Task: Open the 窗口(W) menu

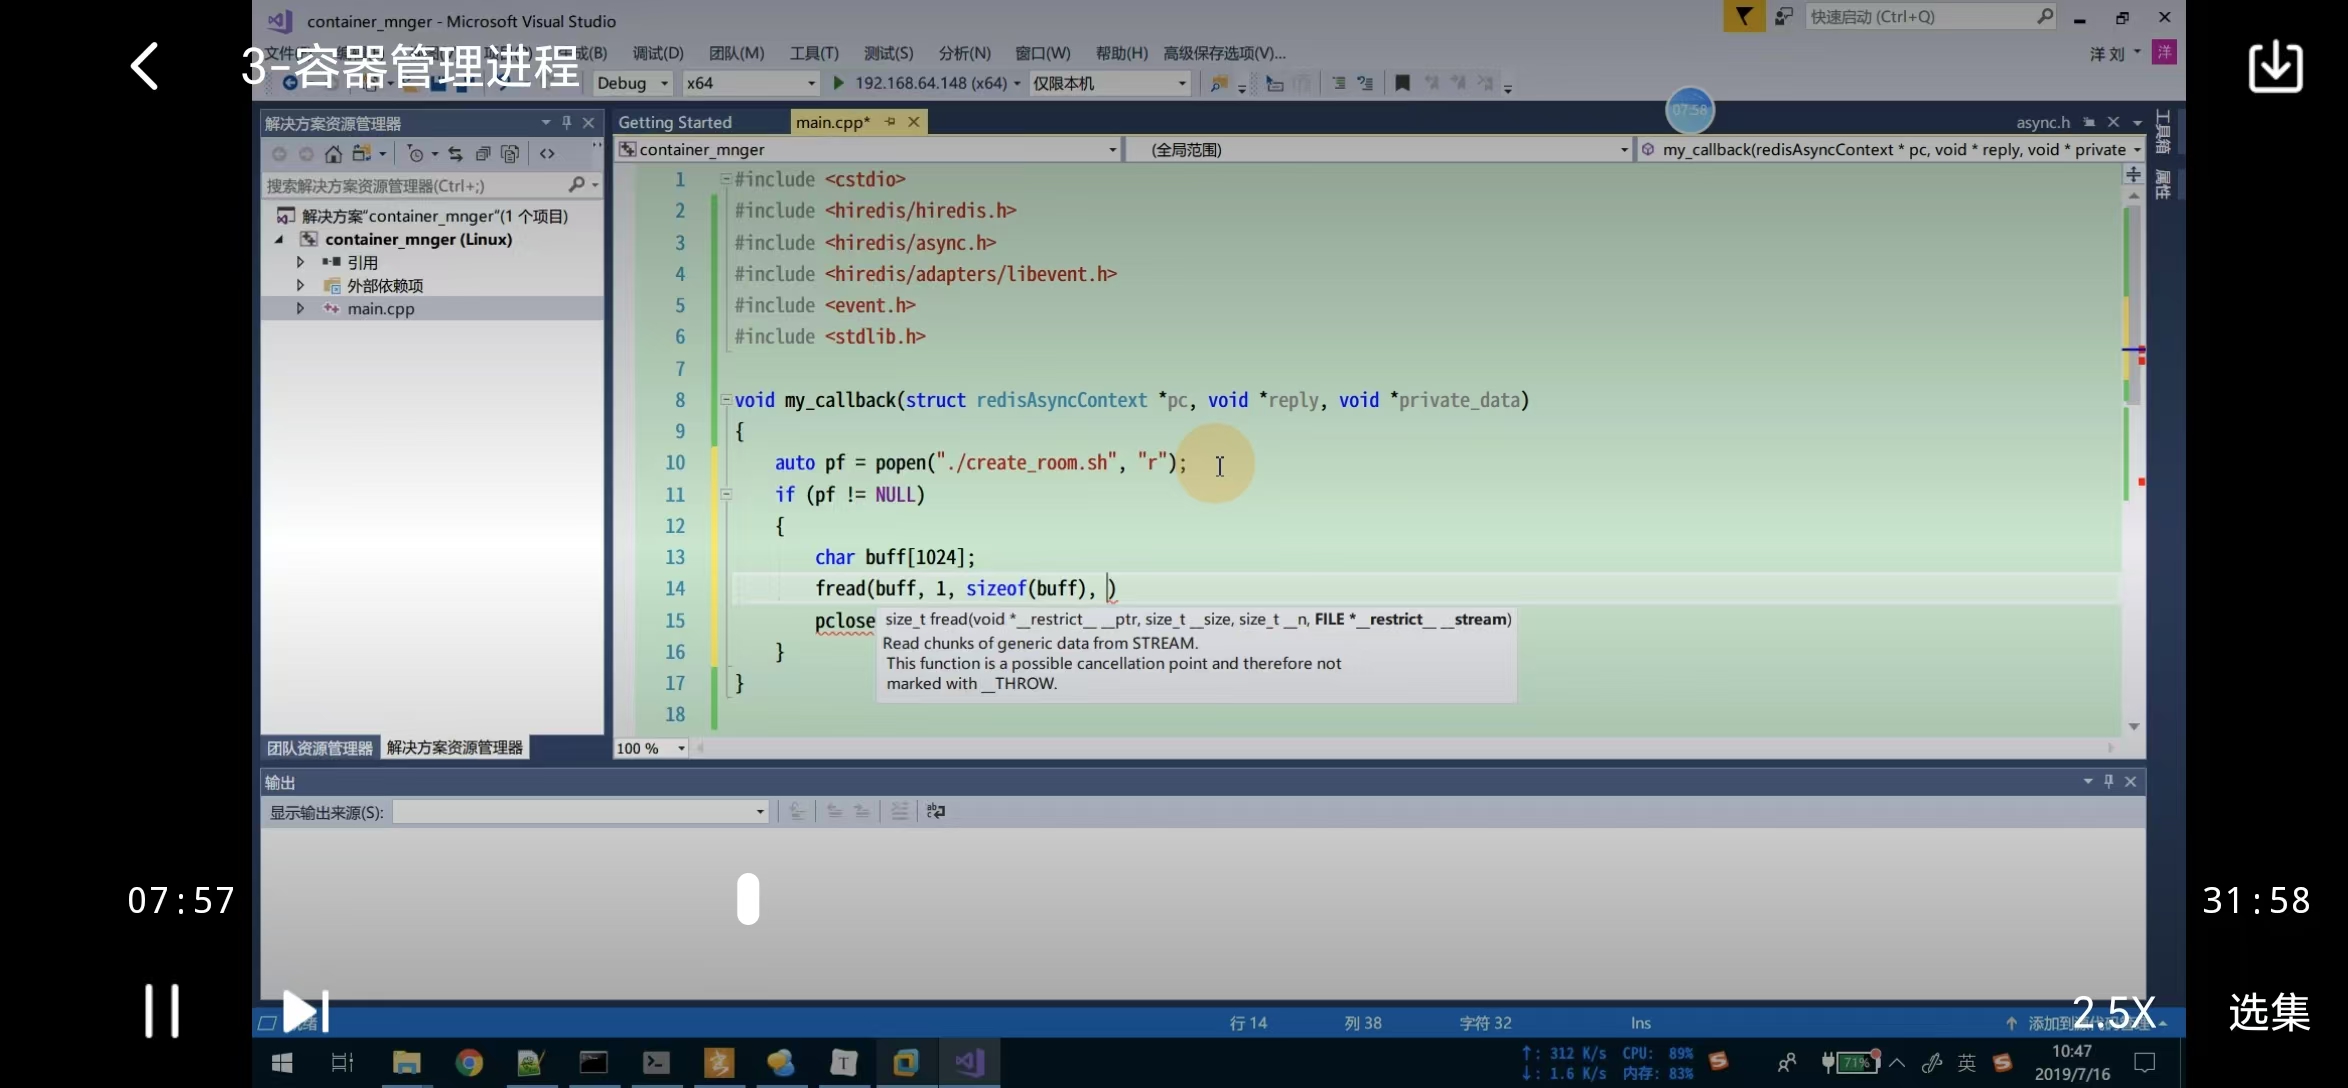Action: [1042, 53]
